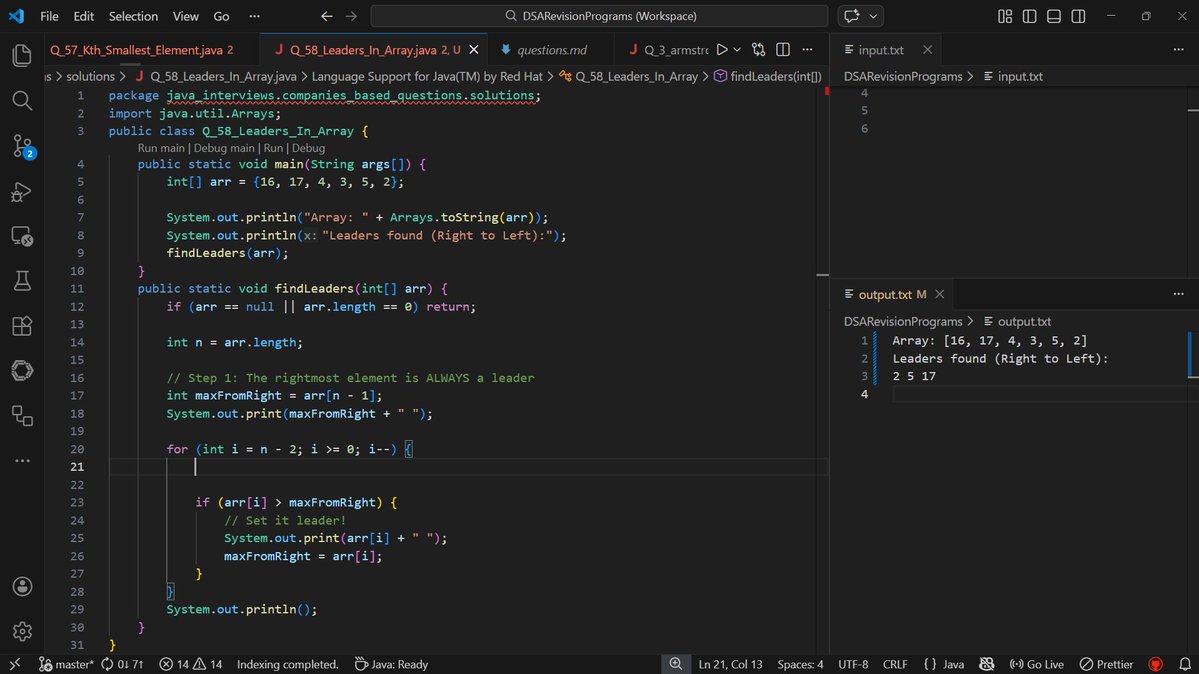Open Testing flask view
This screenshot has height=674, width=1199.
click(x=22, y=281)
